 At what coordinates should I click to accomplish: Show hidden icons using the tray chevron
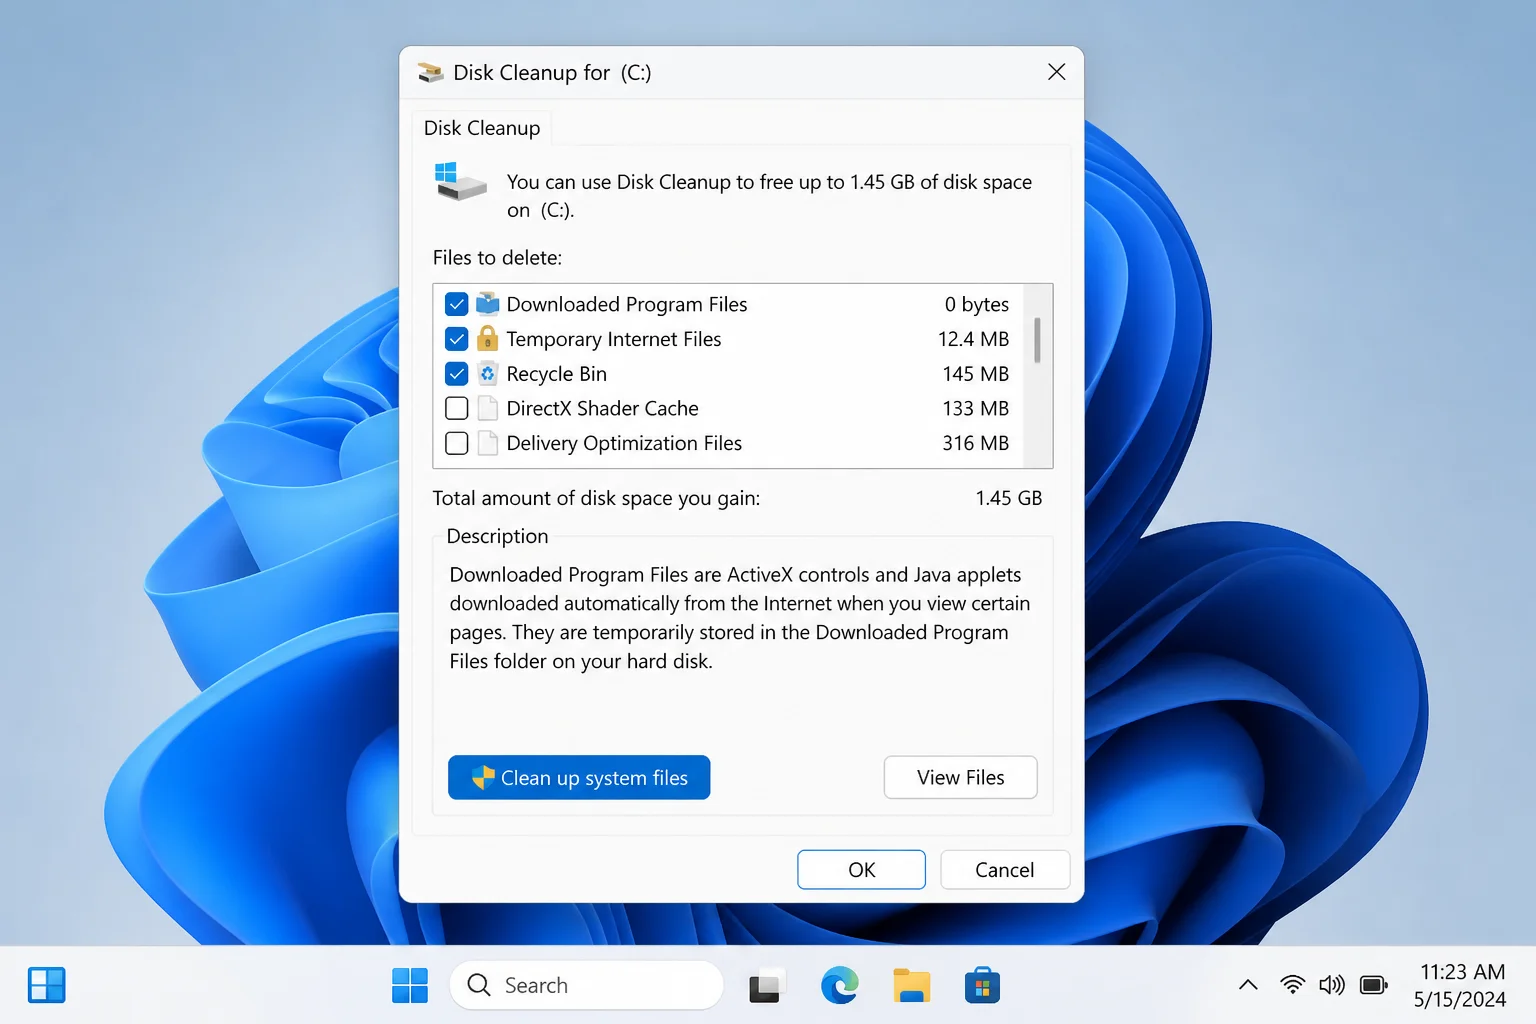(x=1248, y=985)
